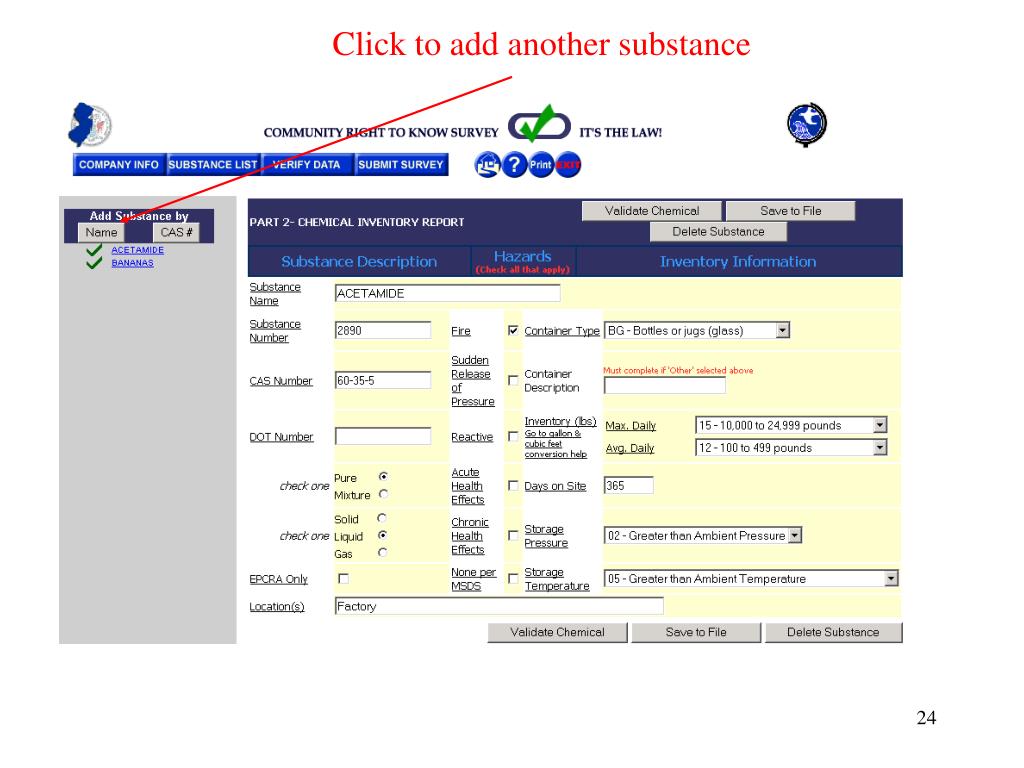Screen dimensions: 1024x768
Task: Open the Avg. Daily inventory dropdown
Action: click(791, 447)
